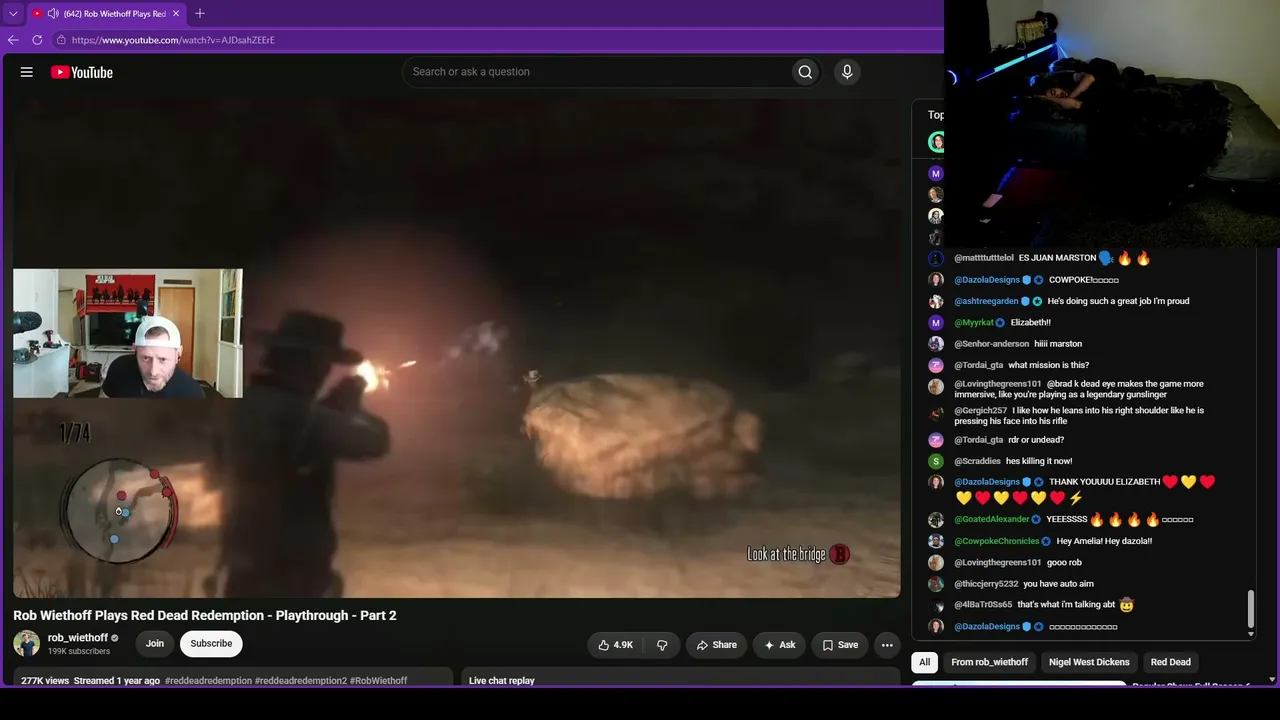1280x720 pixels.
Task: Click the 'Elizabeth!!' chat message
Action: [x=1031, y=323]
